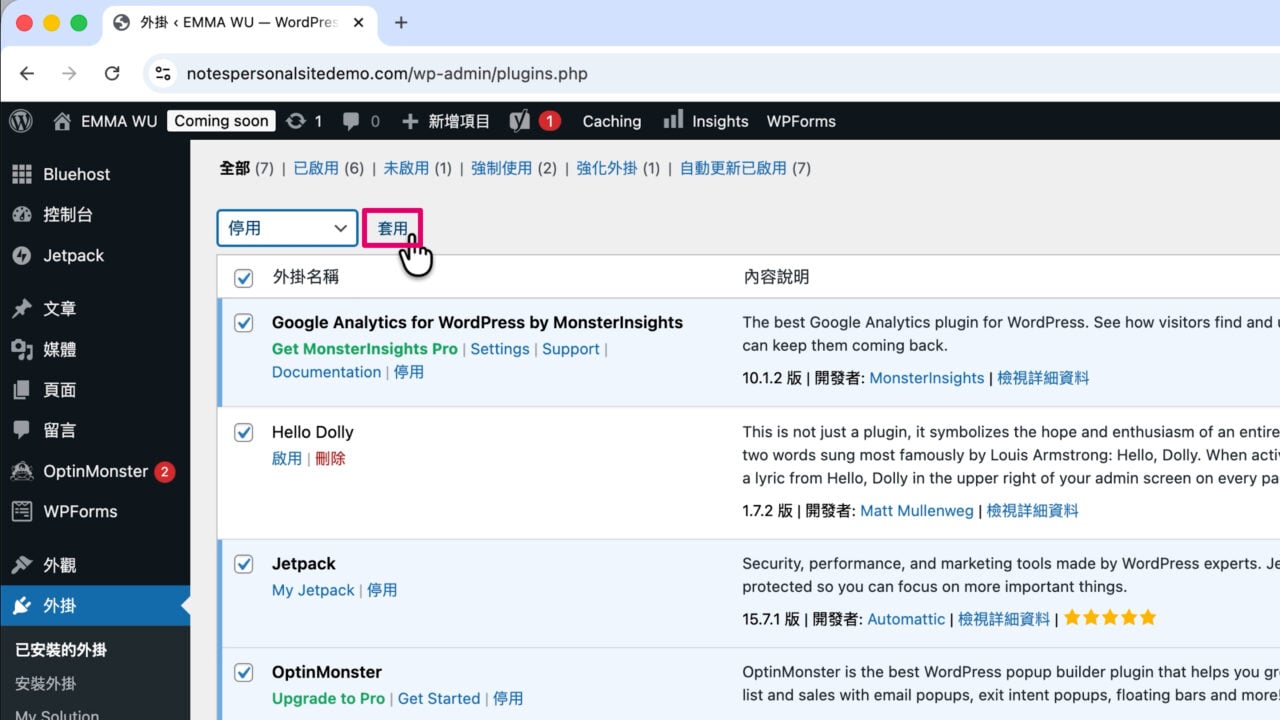1280x720 pixels.
Task: Open MonsterInsights developer link in description
Action: (927, 378)
